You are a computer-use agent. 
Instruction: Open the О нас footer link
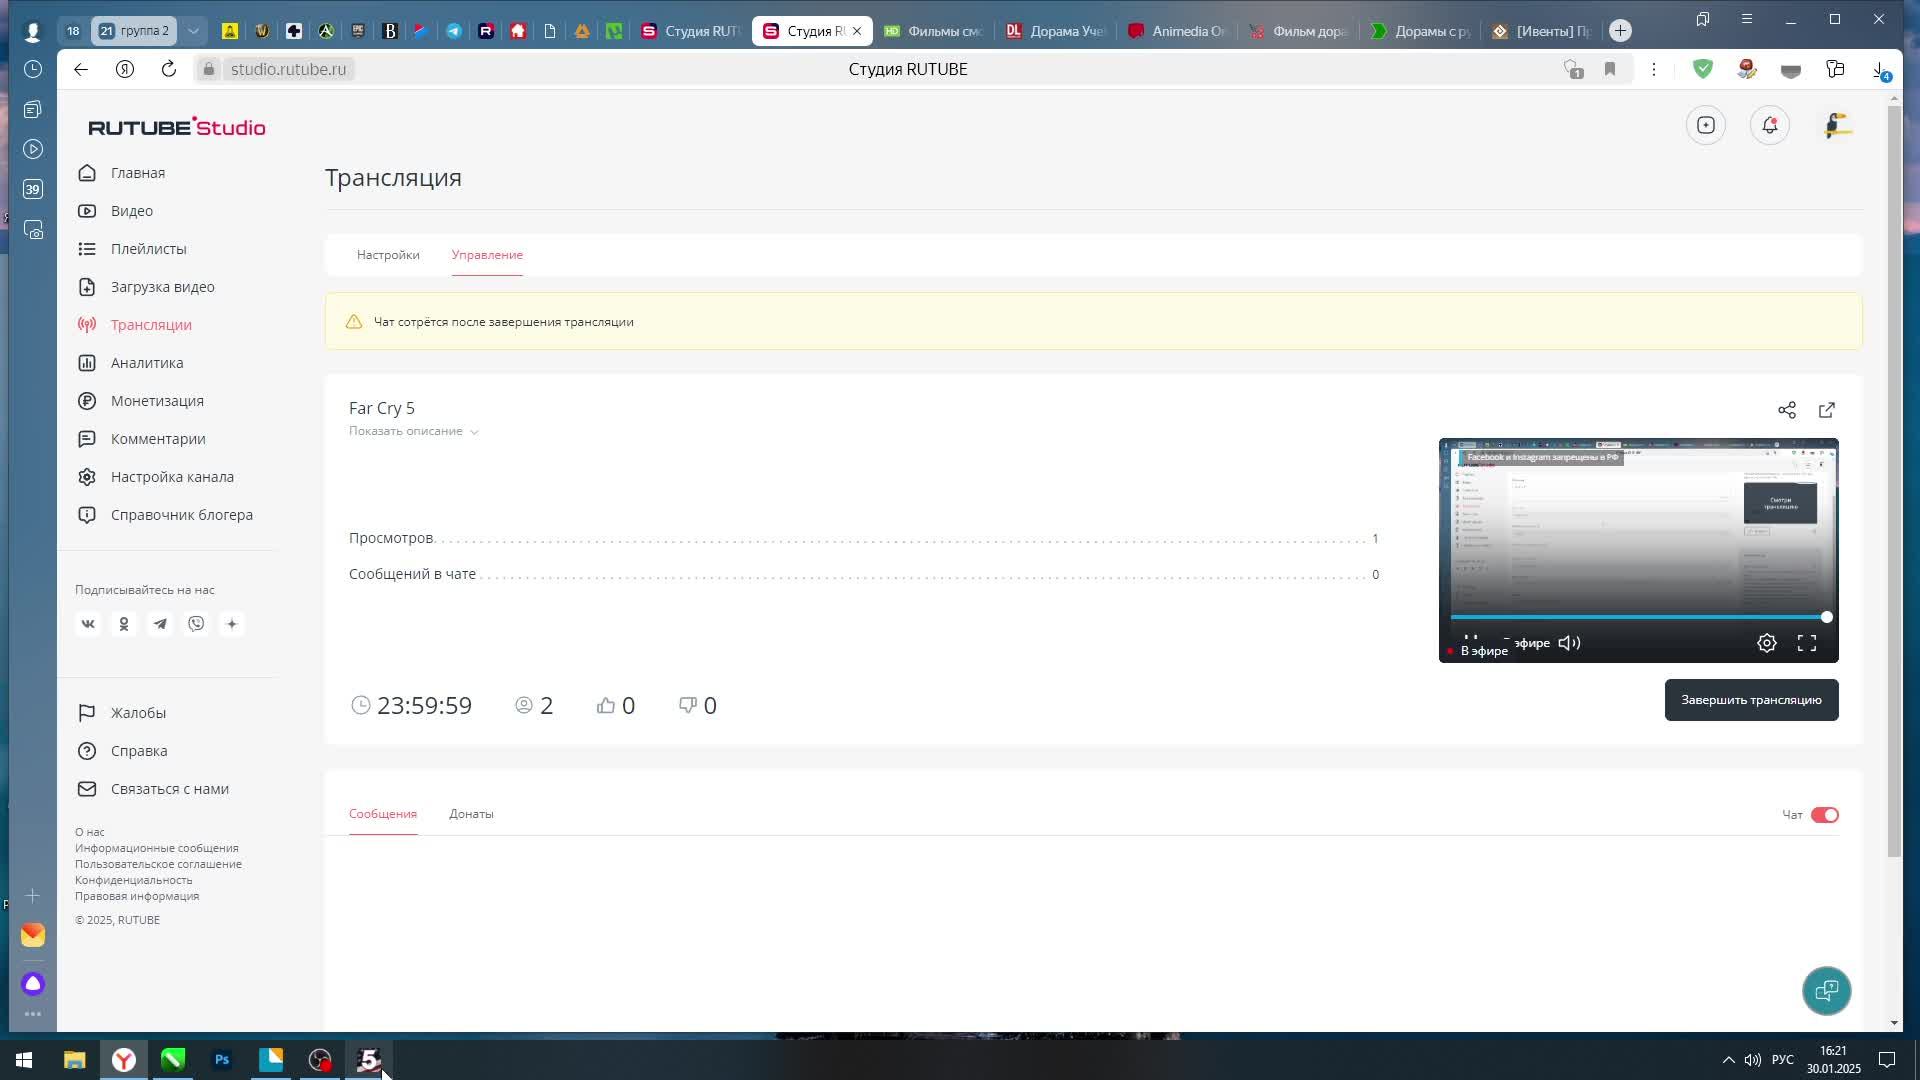(89, 832)
